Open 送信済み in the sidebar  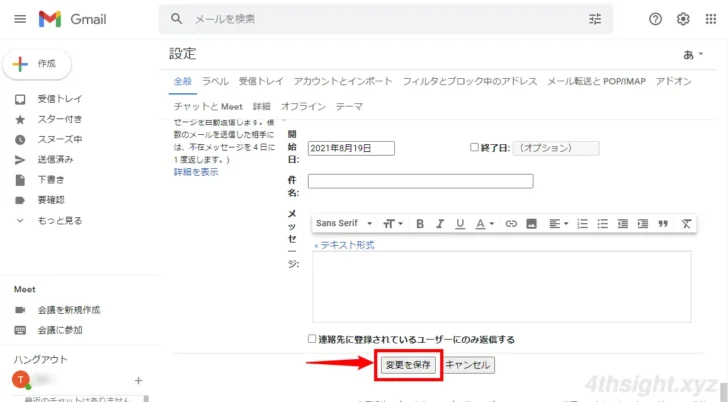55,160
